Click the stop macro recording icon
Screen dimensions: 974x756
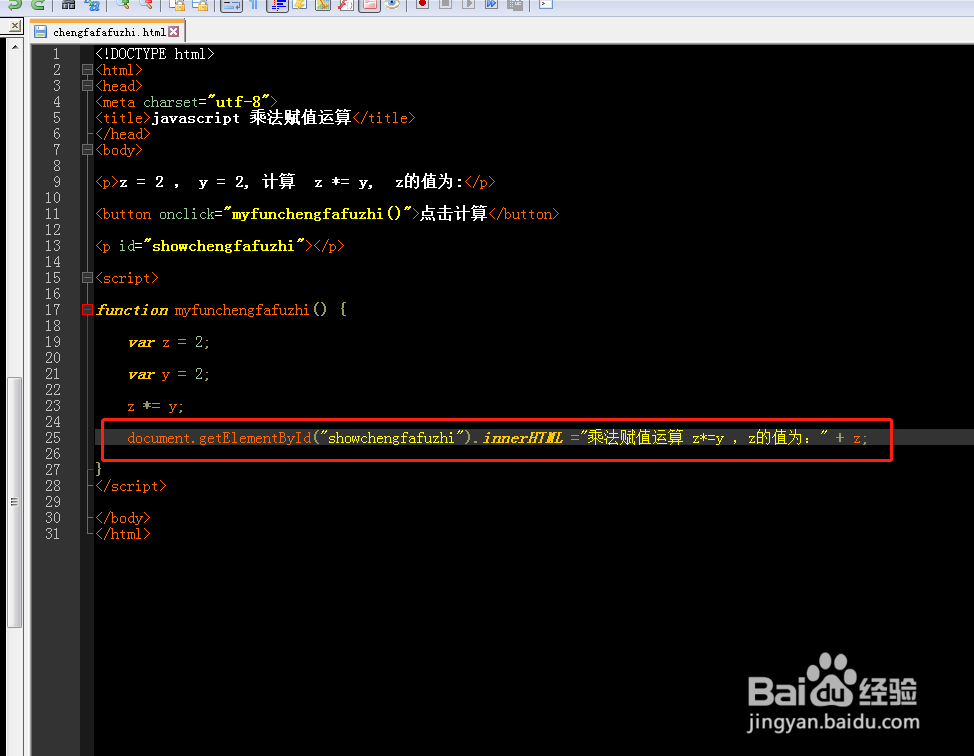click(445, 4)
